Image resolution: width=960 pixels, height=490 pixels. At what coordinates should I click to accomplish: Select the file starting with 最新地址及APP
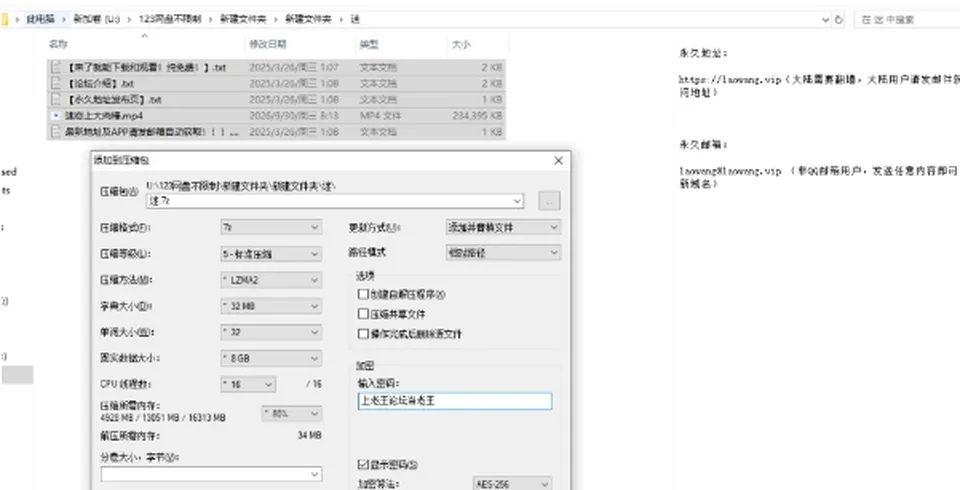pyautogui.click(x=152, y=131)
